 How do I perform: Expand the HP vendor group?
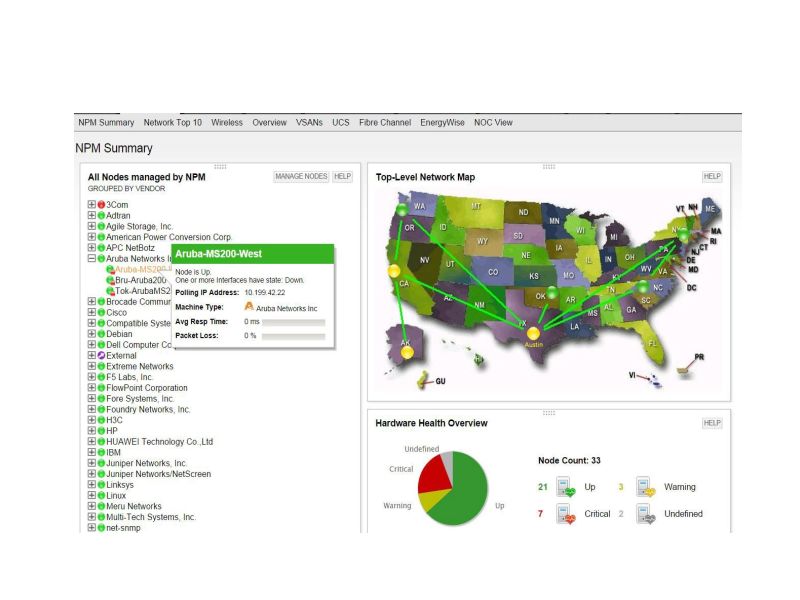pyautogui.click(x=91, y=430)
